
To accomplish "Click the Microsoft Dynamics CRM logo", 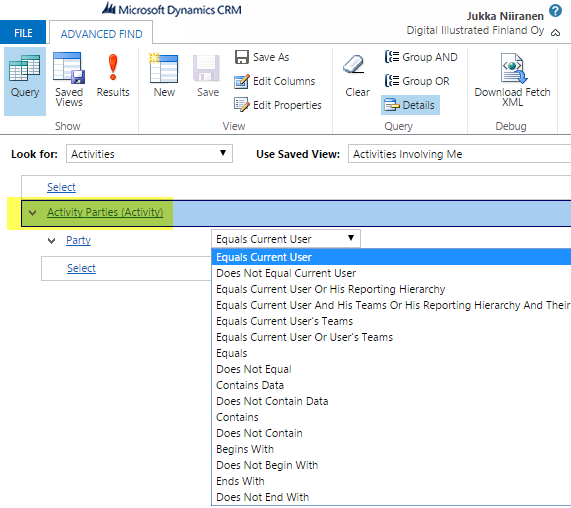I will (x=172, y=9).
